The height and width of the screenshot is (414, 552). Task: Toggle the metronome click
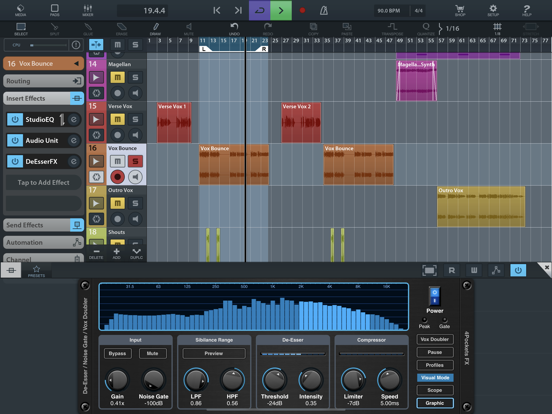(324, 10)
